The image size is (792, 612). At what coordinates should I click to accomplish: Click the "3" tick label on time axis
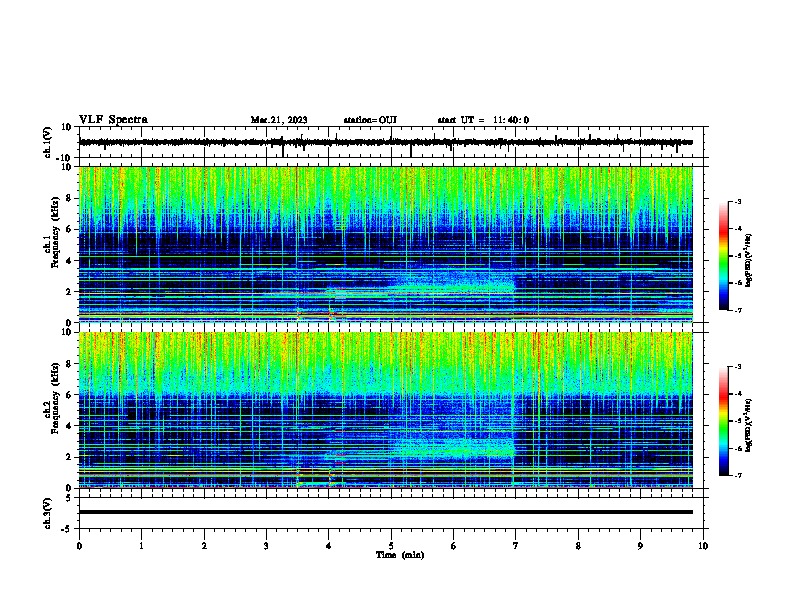266,546
